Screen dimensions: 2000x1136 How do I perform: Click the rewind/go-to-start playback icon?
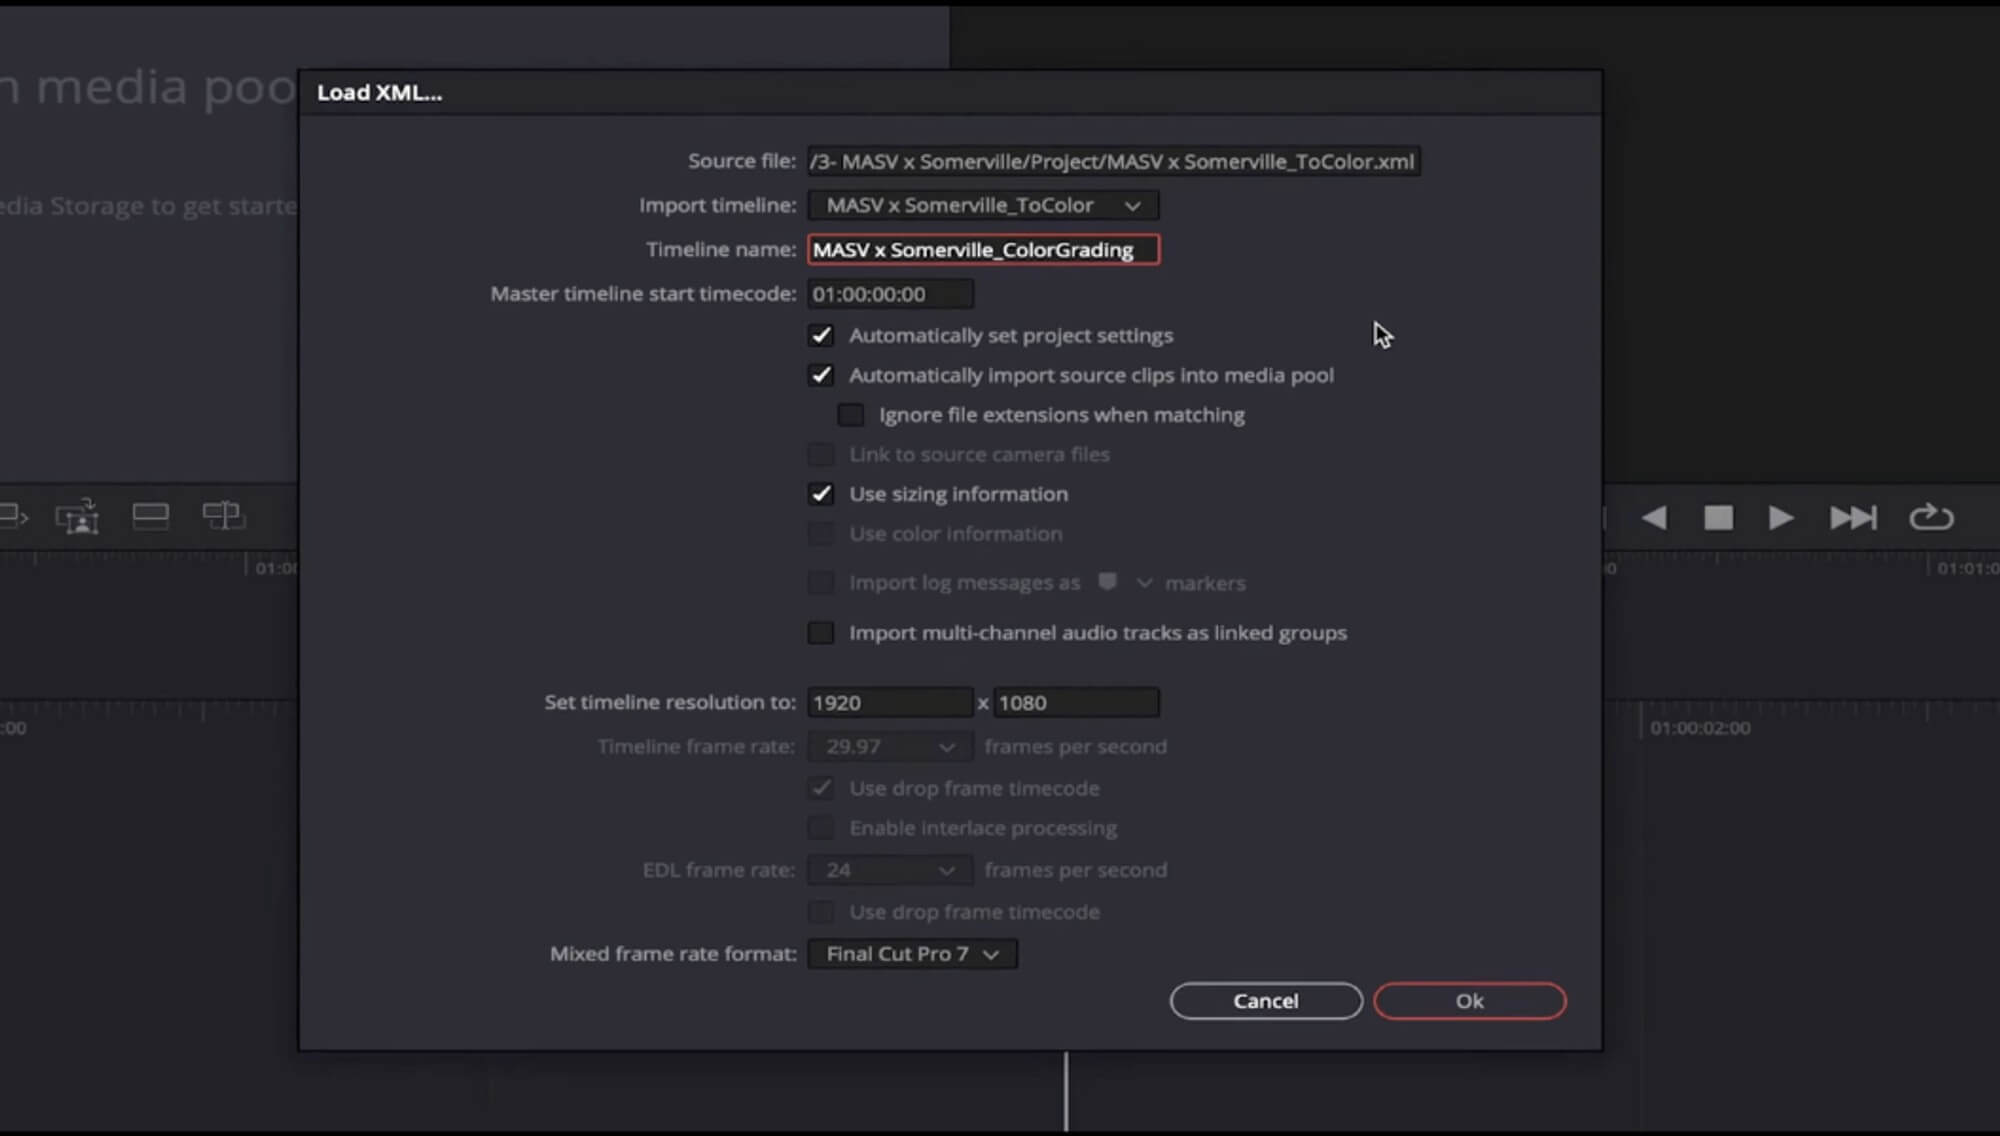click(x=1655, y=518)
